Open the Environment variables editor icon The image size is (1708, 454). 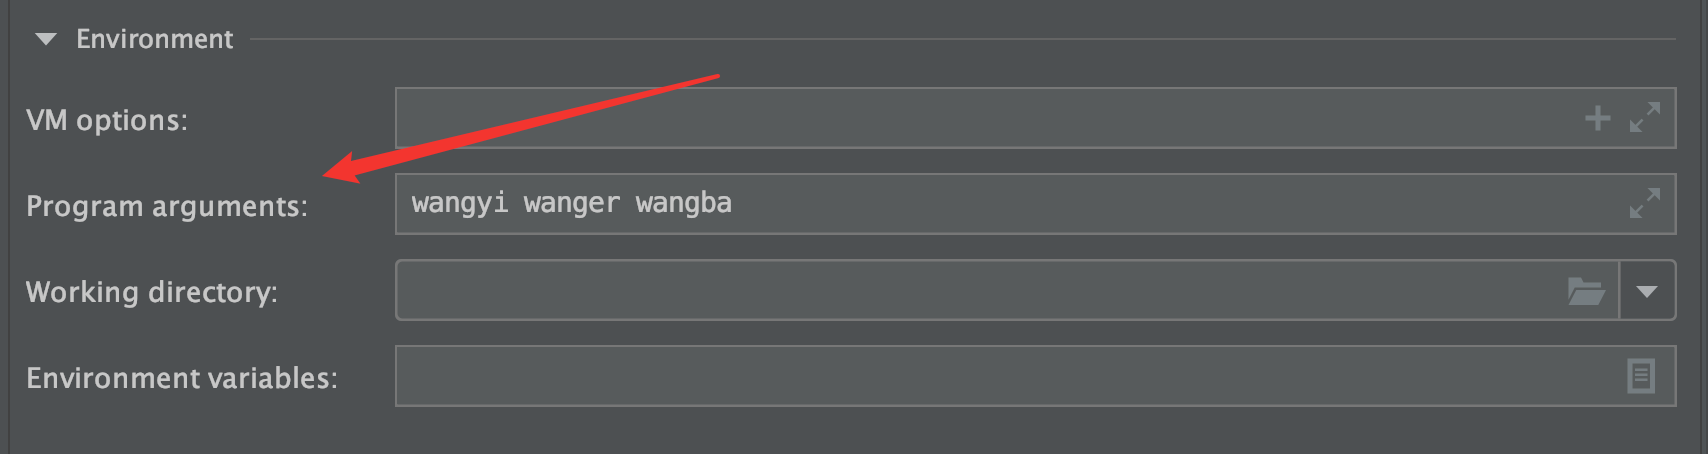click(1641, 376)
